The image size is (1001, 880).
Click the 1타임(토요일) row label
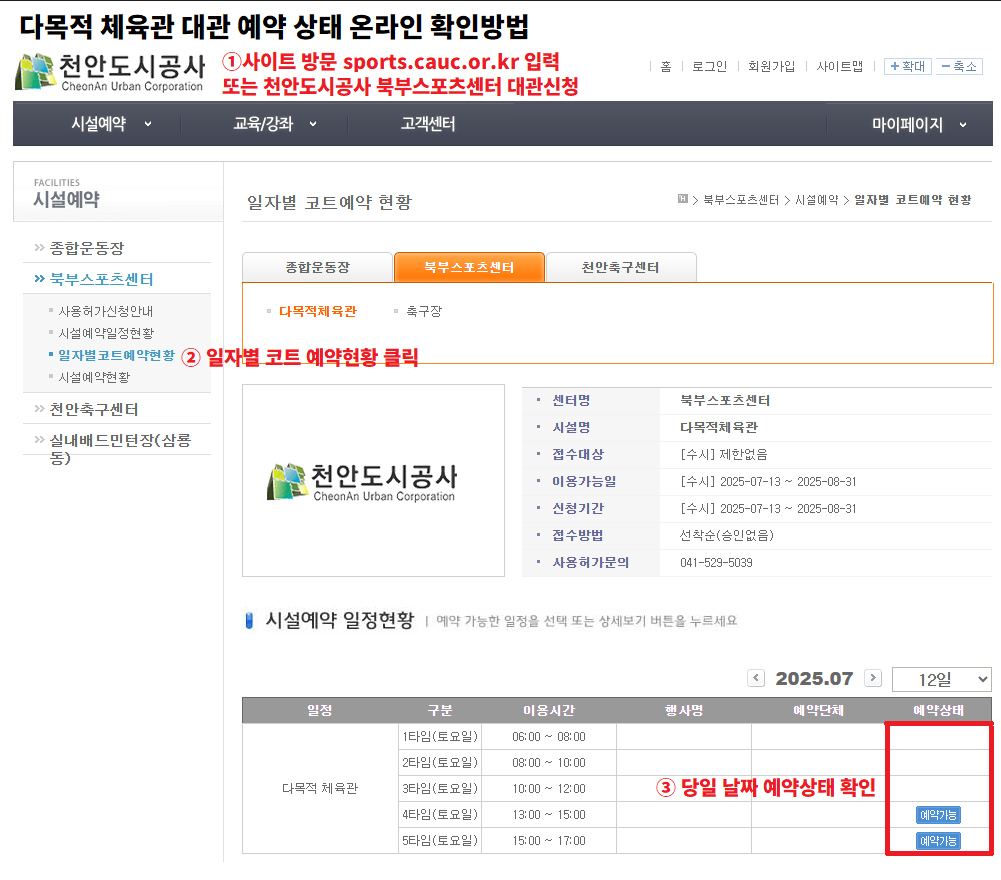(440, 737)
